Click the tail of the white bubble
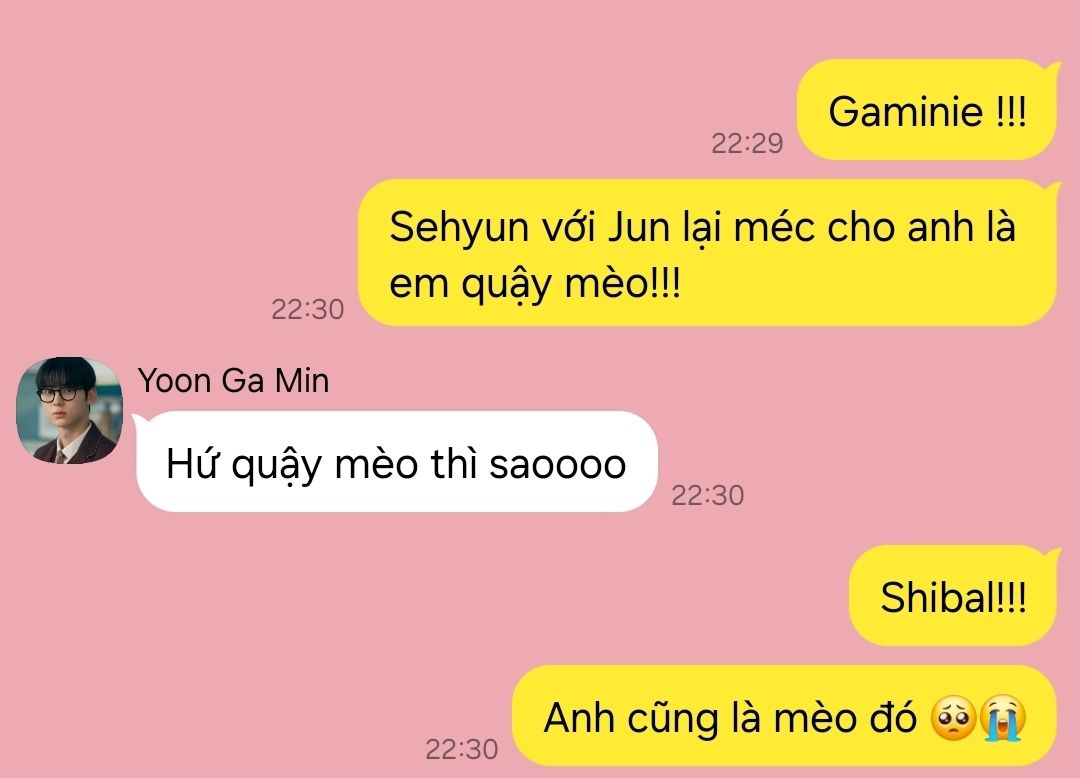The image size is (1080, 778). [x=139, y=420]
